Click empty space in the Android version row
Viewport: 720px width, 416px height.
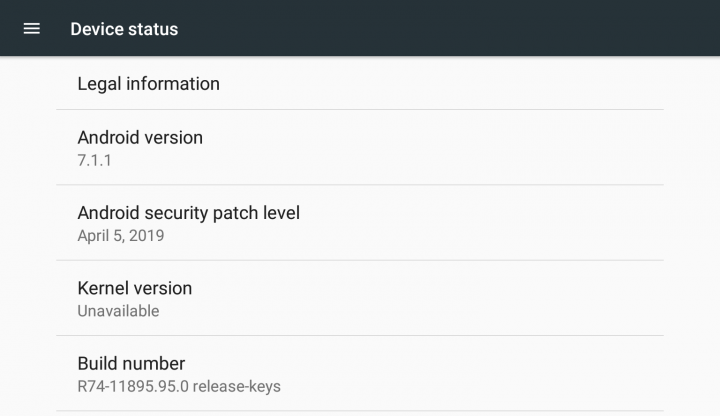click(436, 147)
